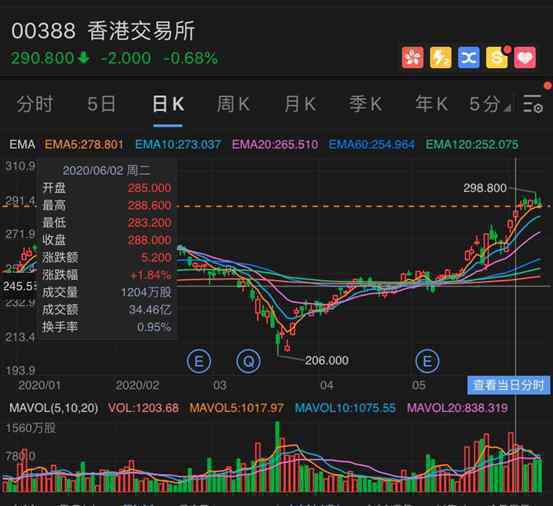Tap the red Hong Kong bauhinia icon
Image resolution: width=553 pixels, height=506 pixels.
pyautogui.click(x=412, y=57)
